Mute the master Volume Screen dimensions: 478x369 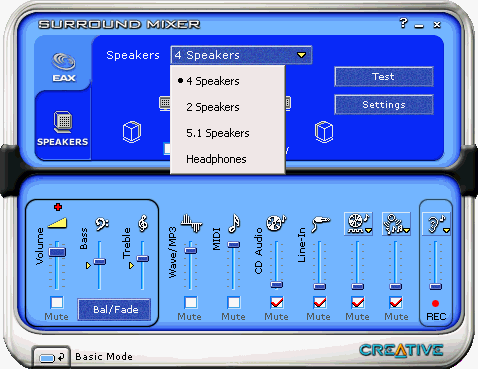[x=57, y=303]
